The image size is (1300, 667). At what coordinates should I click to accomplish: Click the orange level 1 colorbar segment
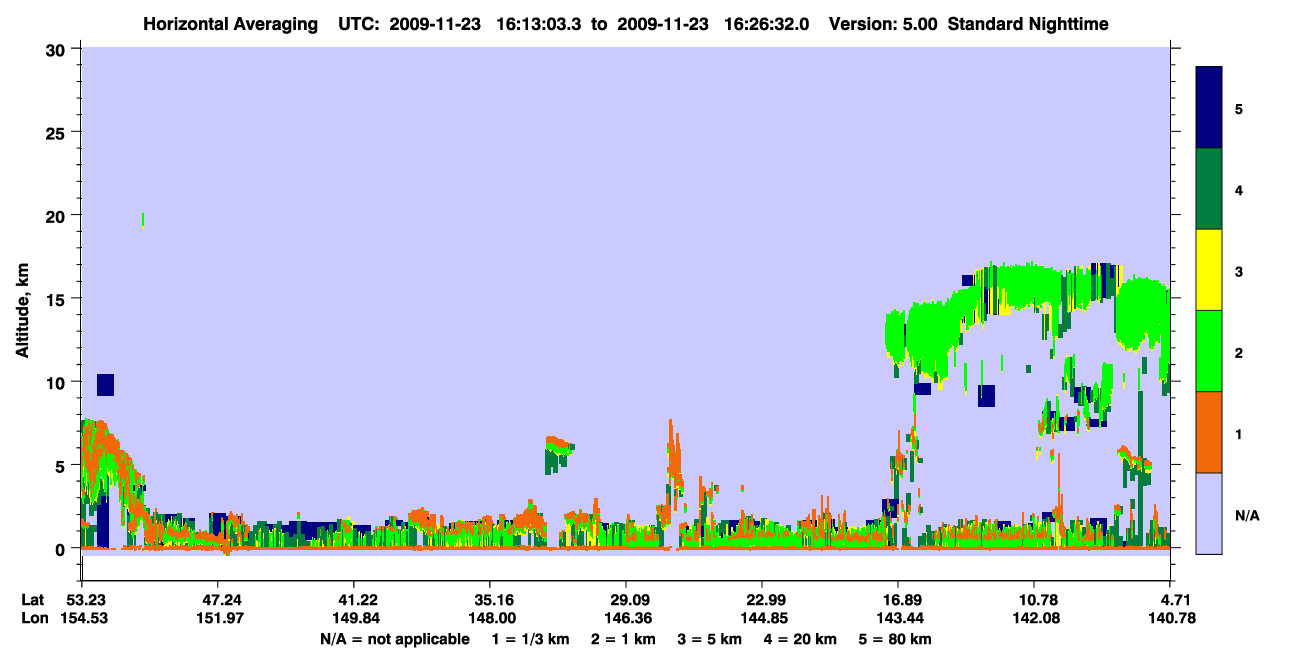click(1209, 432)
